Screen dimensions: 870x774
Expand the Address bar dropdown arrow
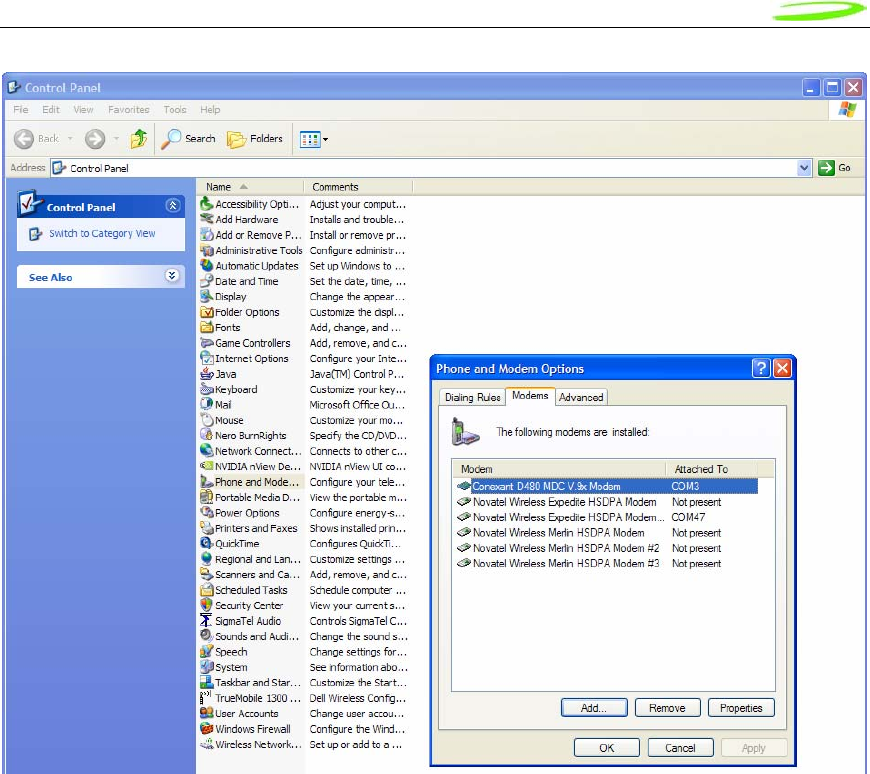(x=803, y=168)
